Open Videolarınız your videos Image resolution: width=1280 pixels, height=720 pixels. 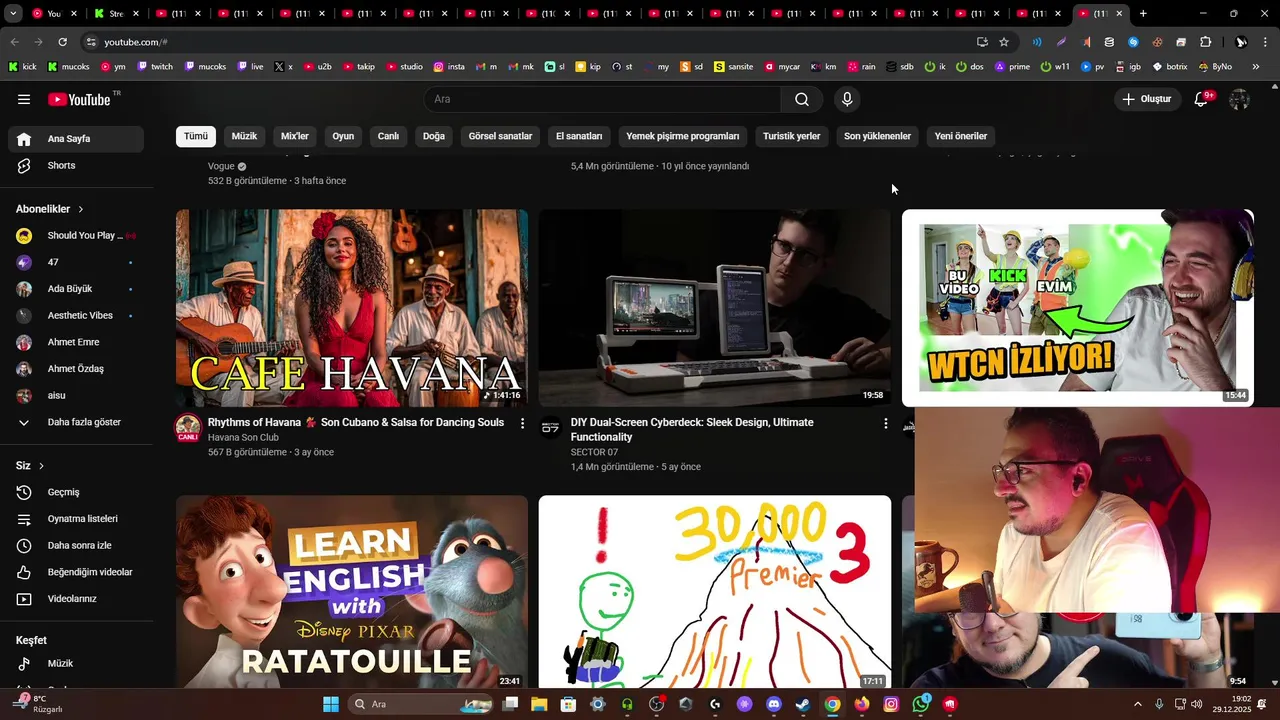coord(76,599)
